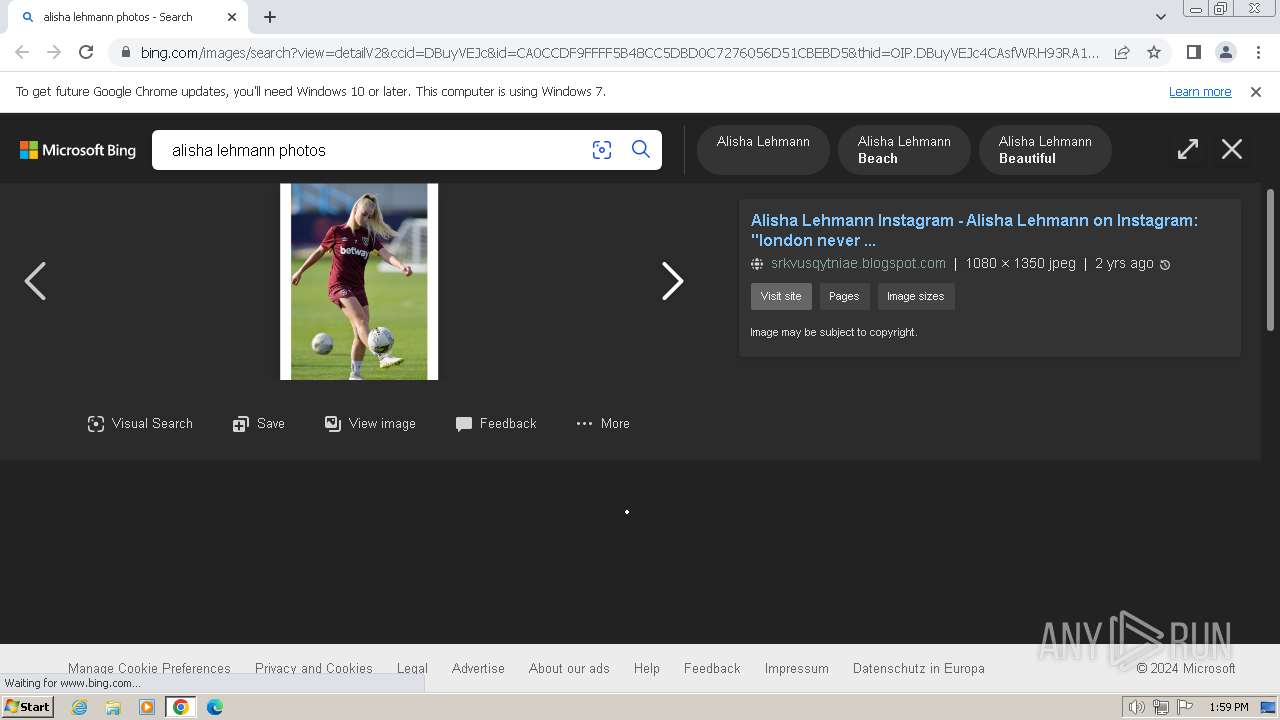Click the Microsoft Bing logo
1280x720 pixels.
tap(78, 150)
